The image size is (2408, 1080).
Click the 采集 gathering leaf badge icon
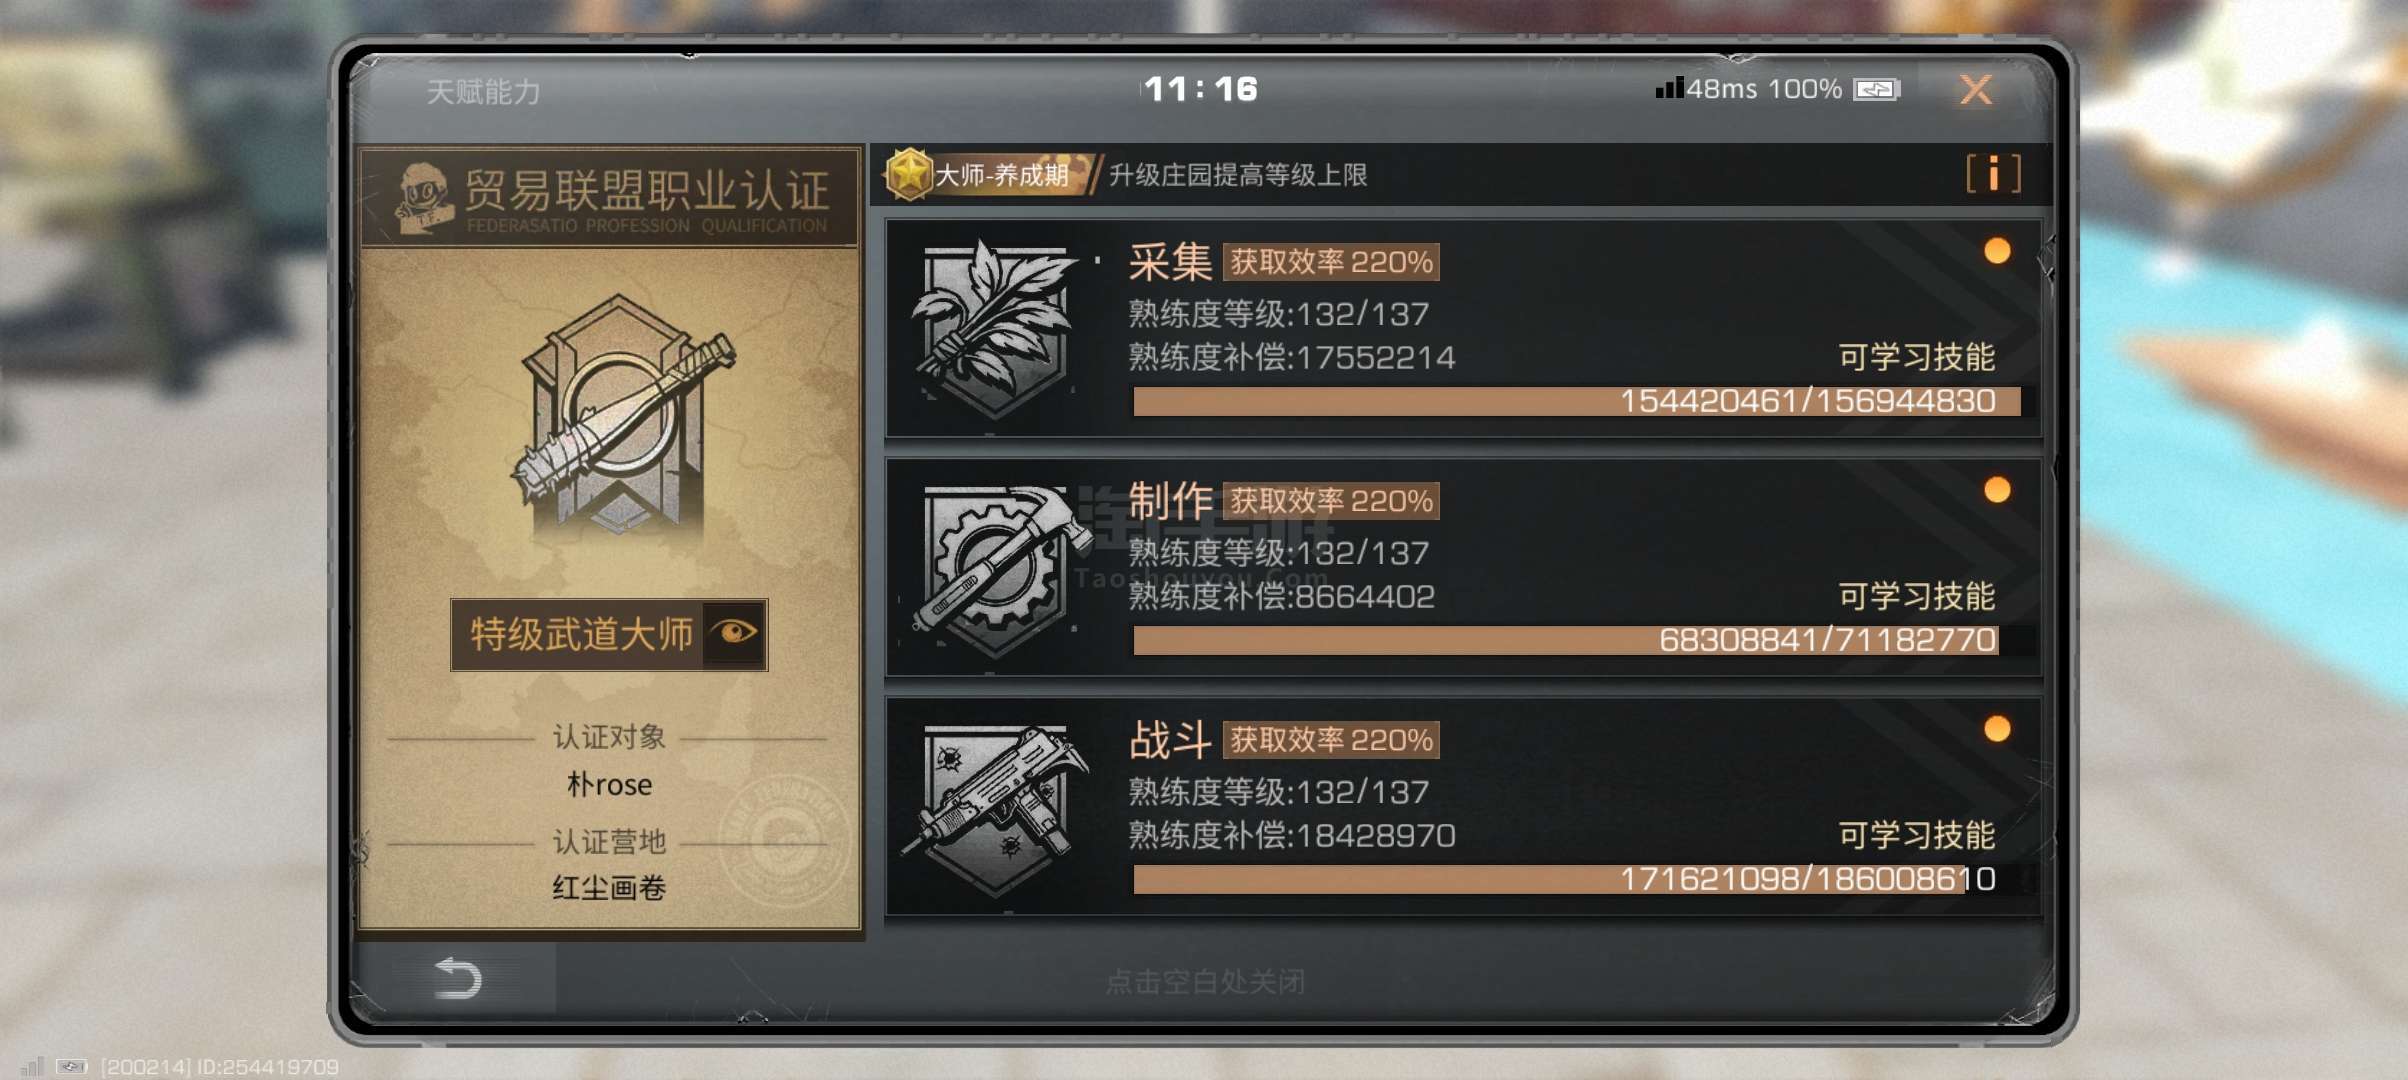(993, 328)
